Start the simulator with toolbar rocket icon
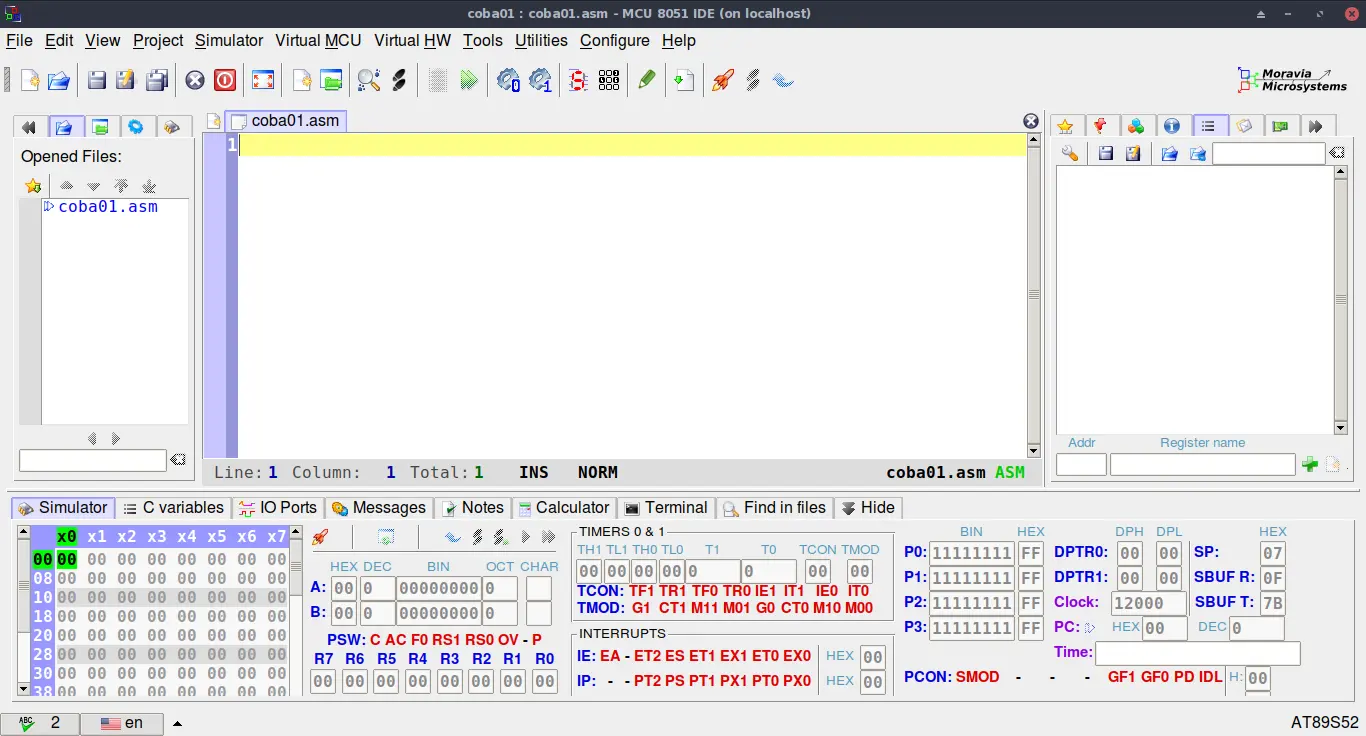The width and height of the screenshot is (1366, 736). point(722,81)
